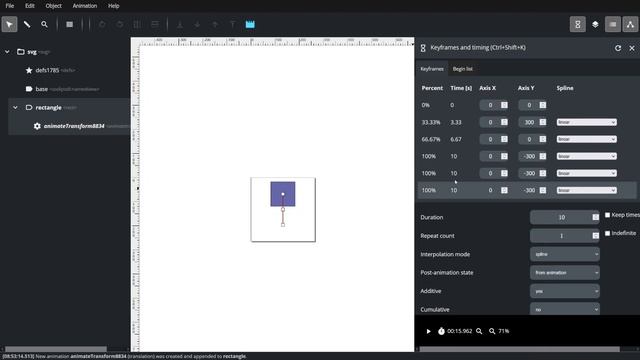
Task: Select the base tree item
Action: point(42,89)
